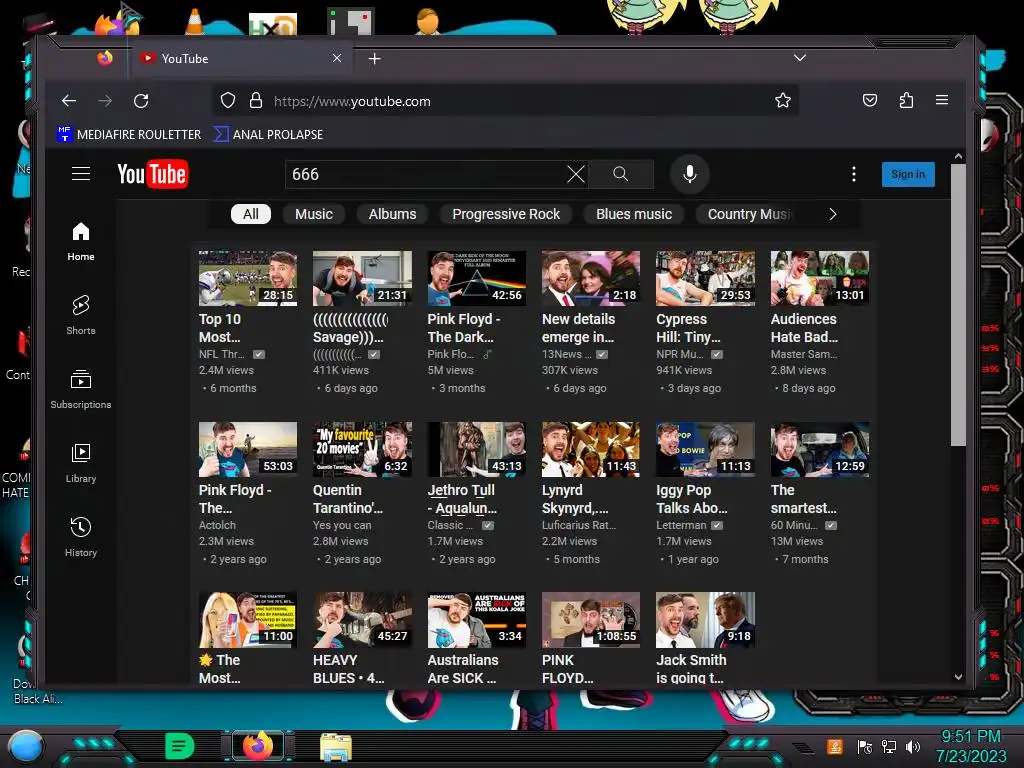Viewport: 1024px width, 768px height.
Task: Click the scrollbar down arrow
Action: 958,677
